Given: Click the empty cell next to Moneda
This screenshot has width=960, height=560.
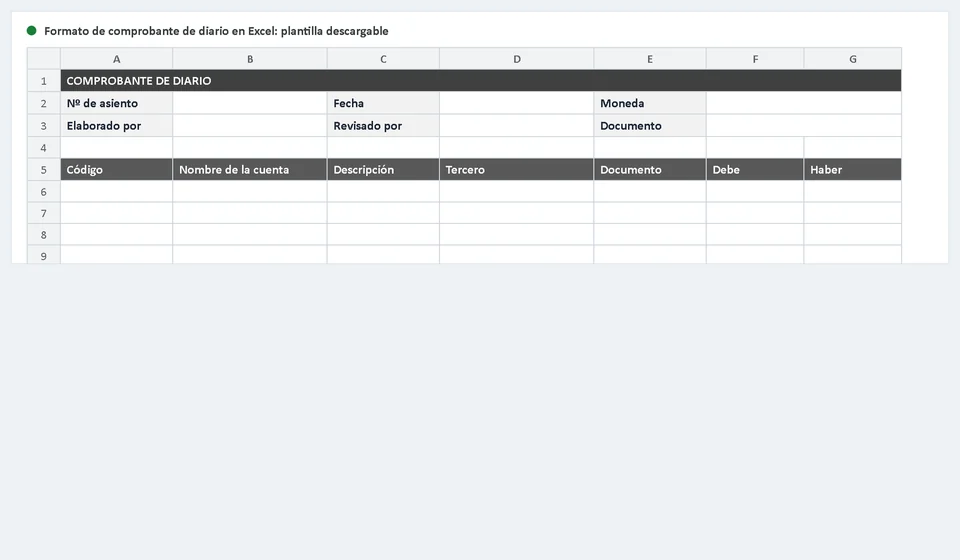Looking at the screenshot, I should point(804,103).
